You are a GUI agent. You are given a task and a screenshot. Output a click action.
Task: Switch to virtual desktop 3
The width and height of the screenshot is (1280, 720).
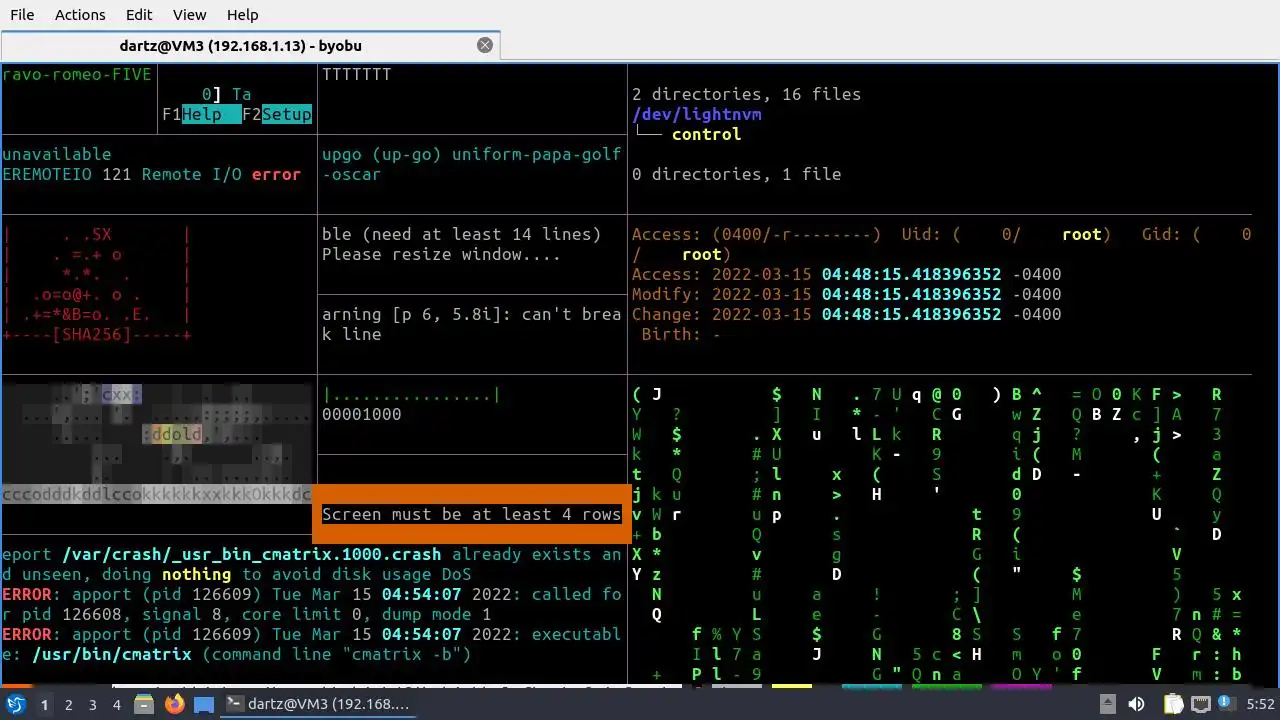92,704
